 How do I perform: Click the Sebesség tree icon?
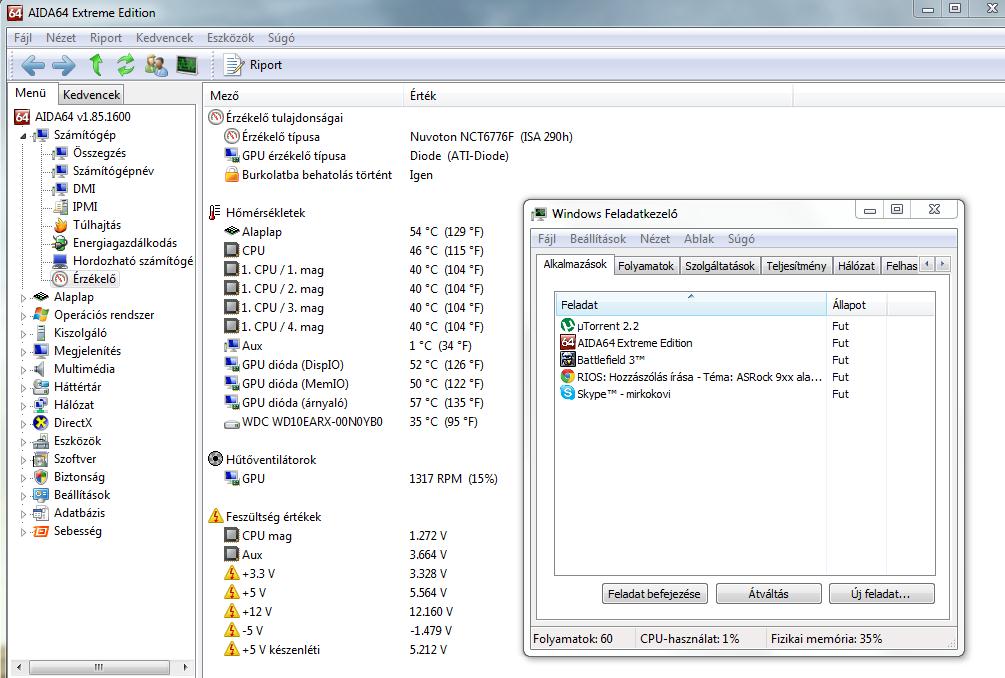point(41,531)
